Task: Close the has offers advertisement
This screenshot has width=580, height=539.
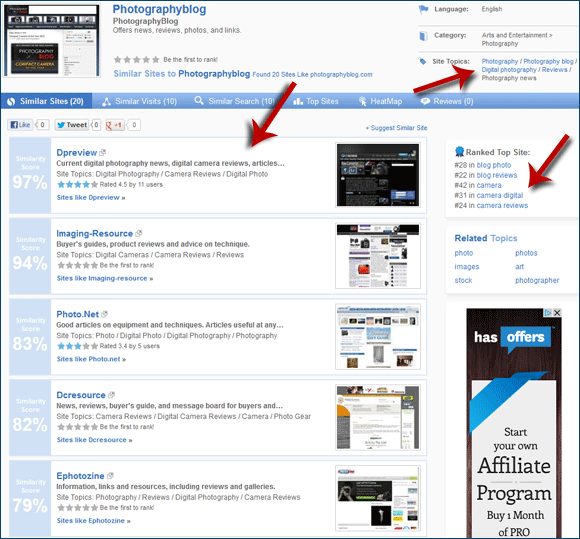Action: click(557, 313)
